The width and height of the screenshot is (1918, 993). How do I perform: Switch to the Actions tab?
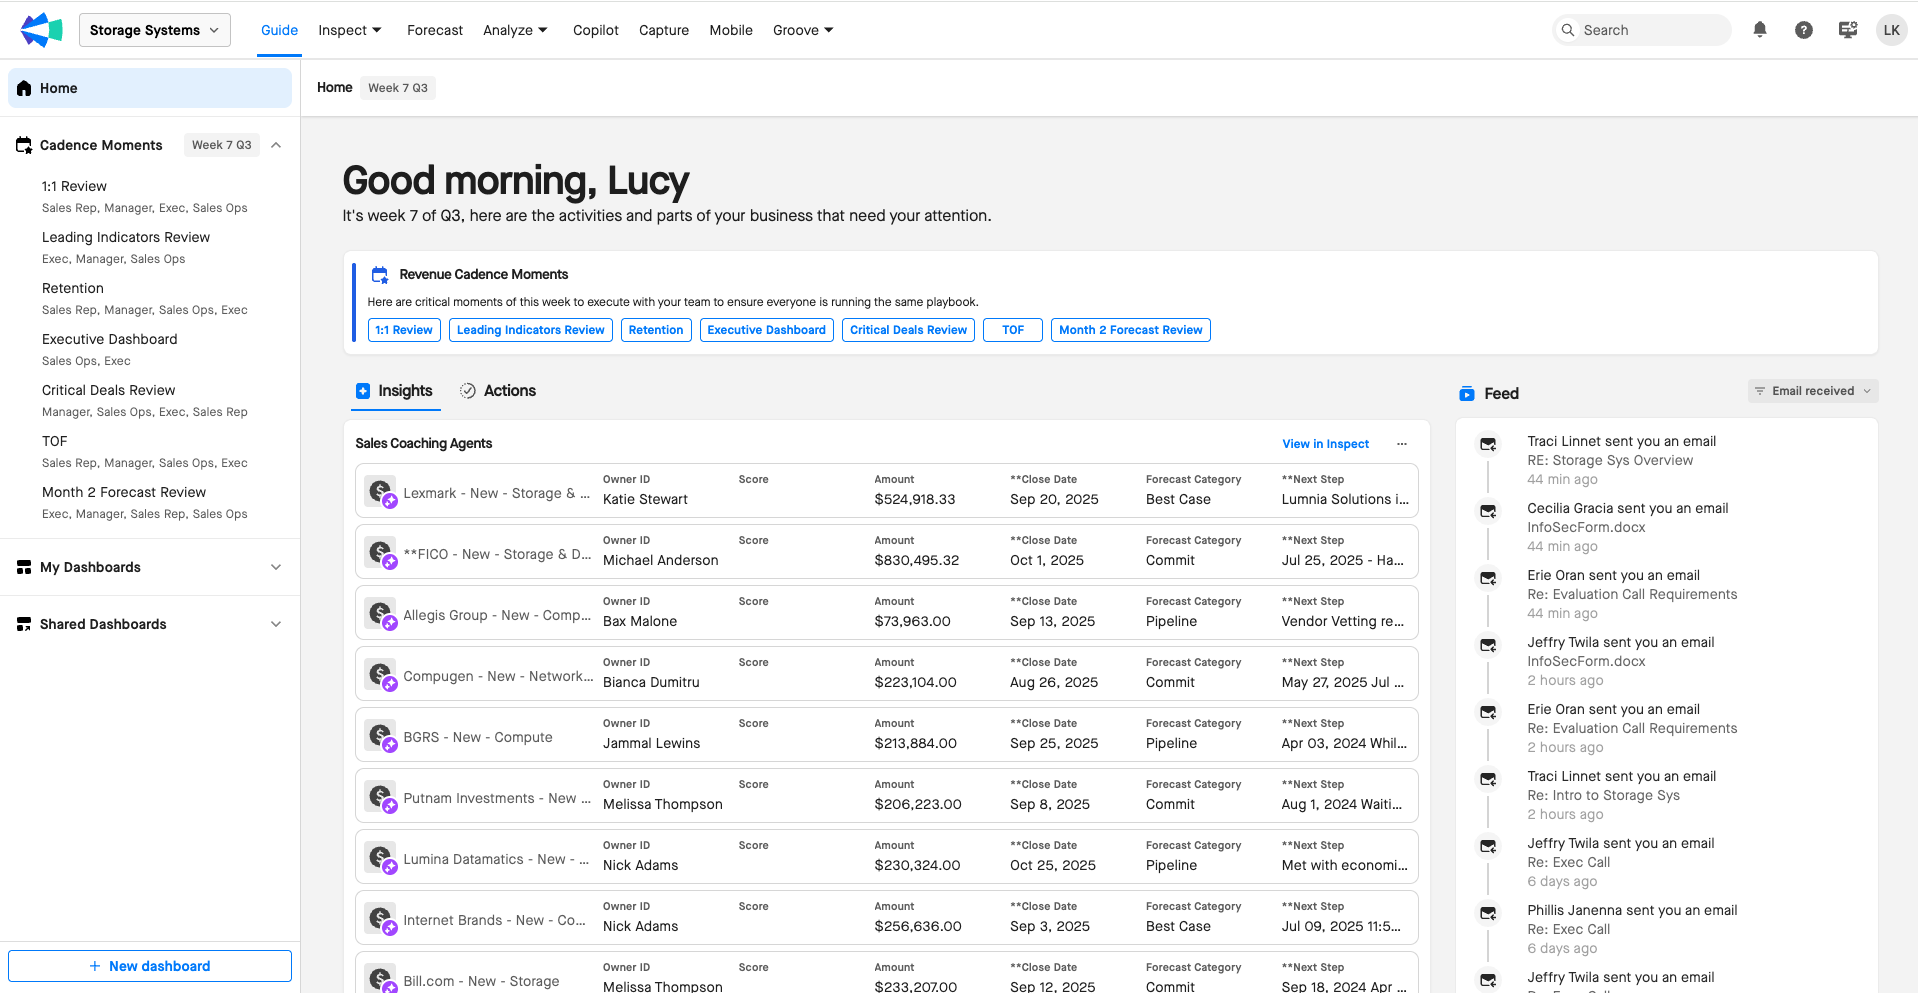click(x=498, y=391)
